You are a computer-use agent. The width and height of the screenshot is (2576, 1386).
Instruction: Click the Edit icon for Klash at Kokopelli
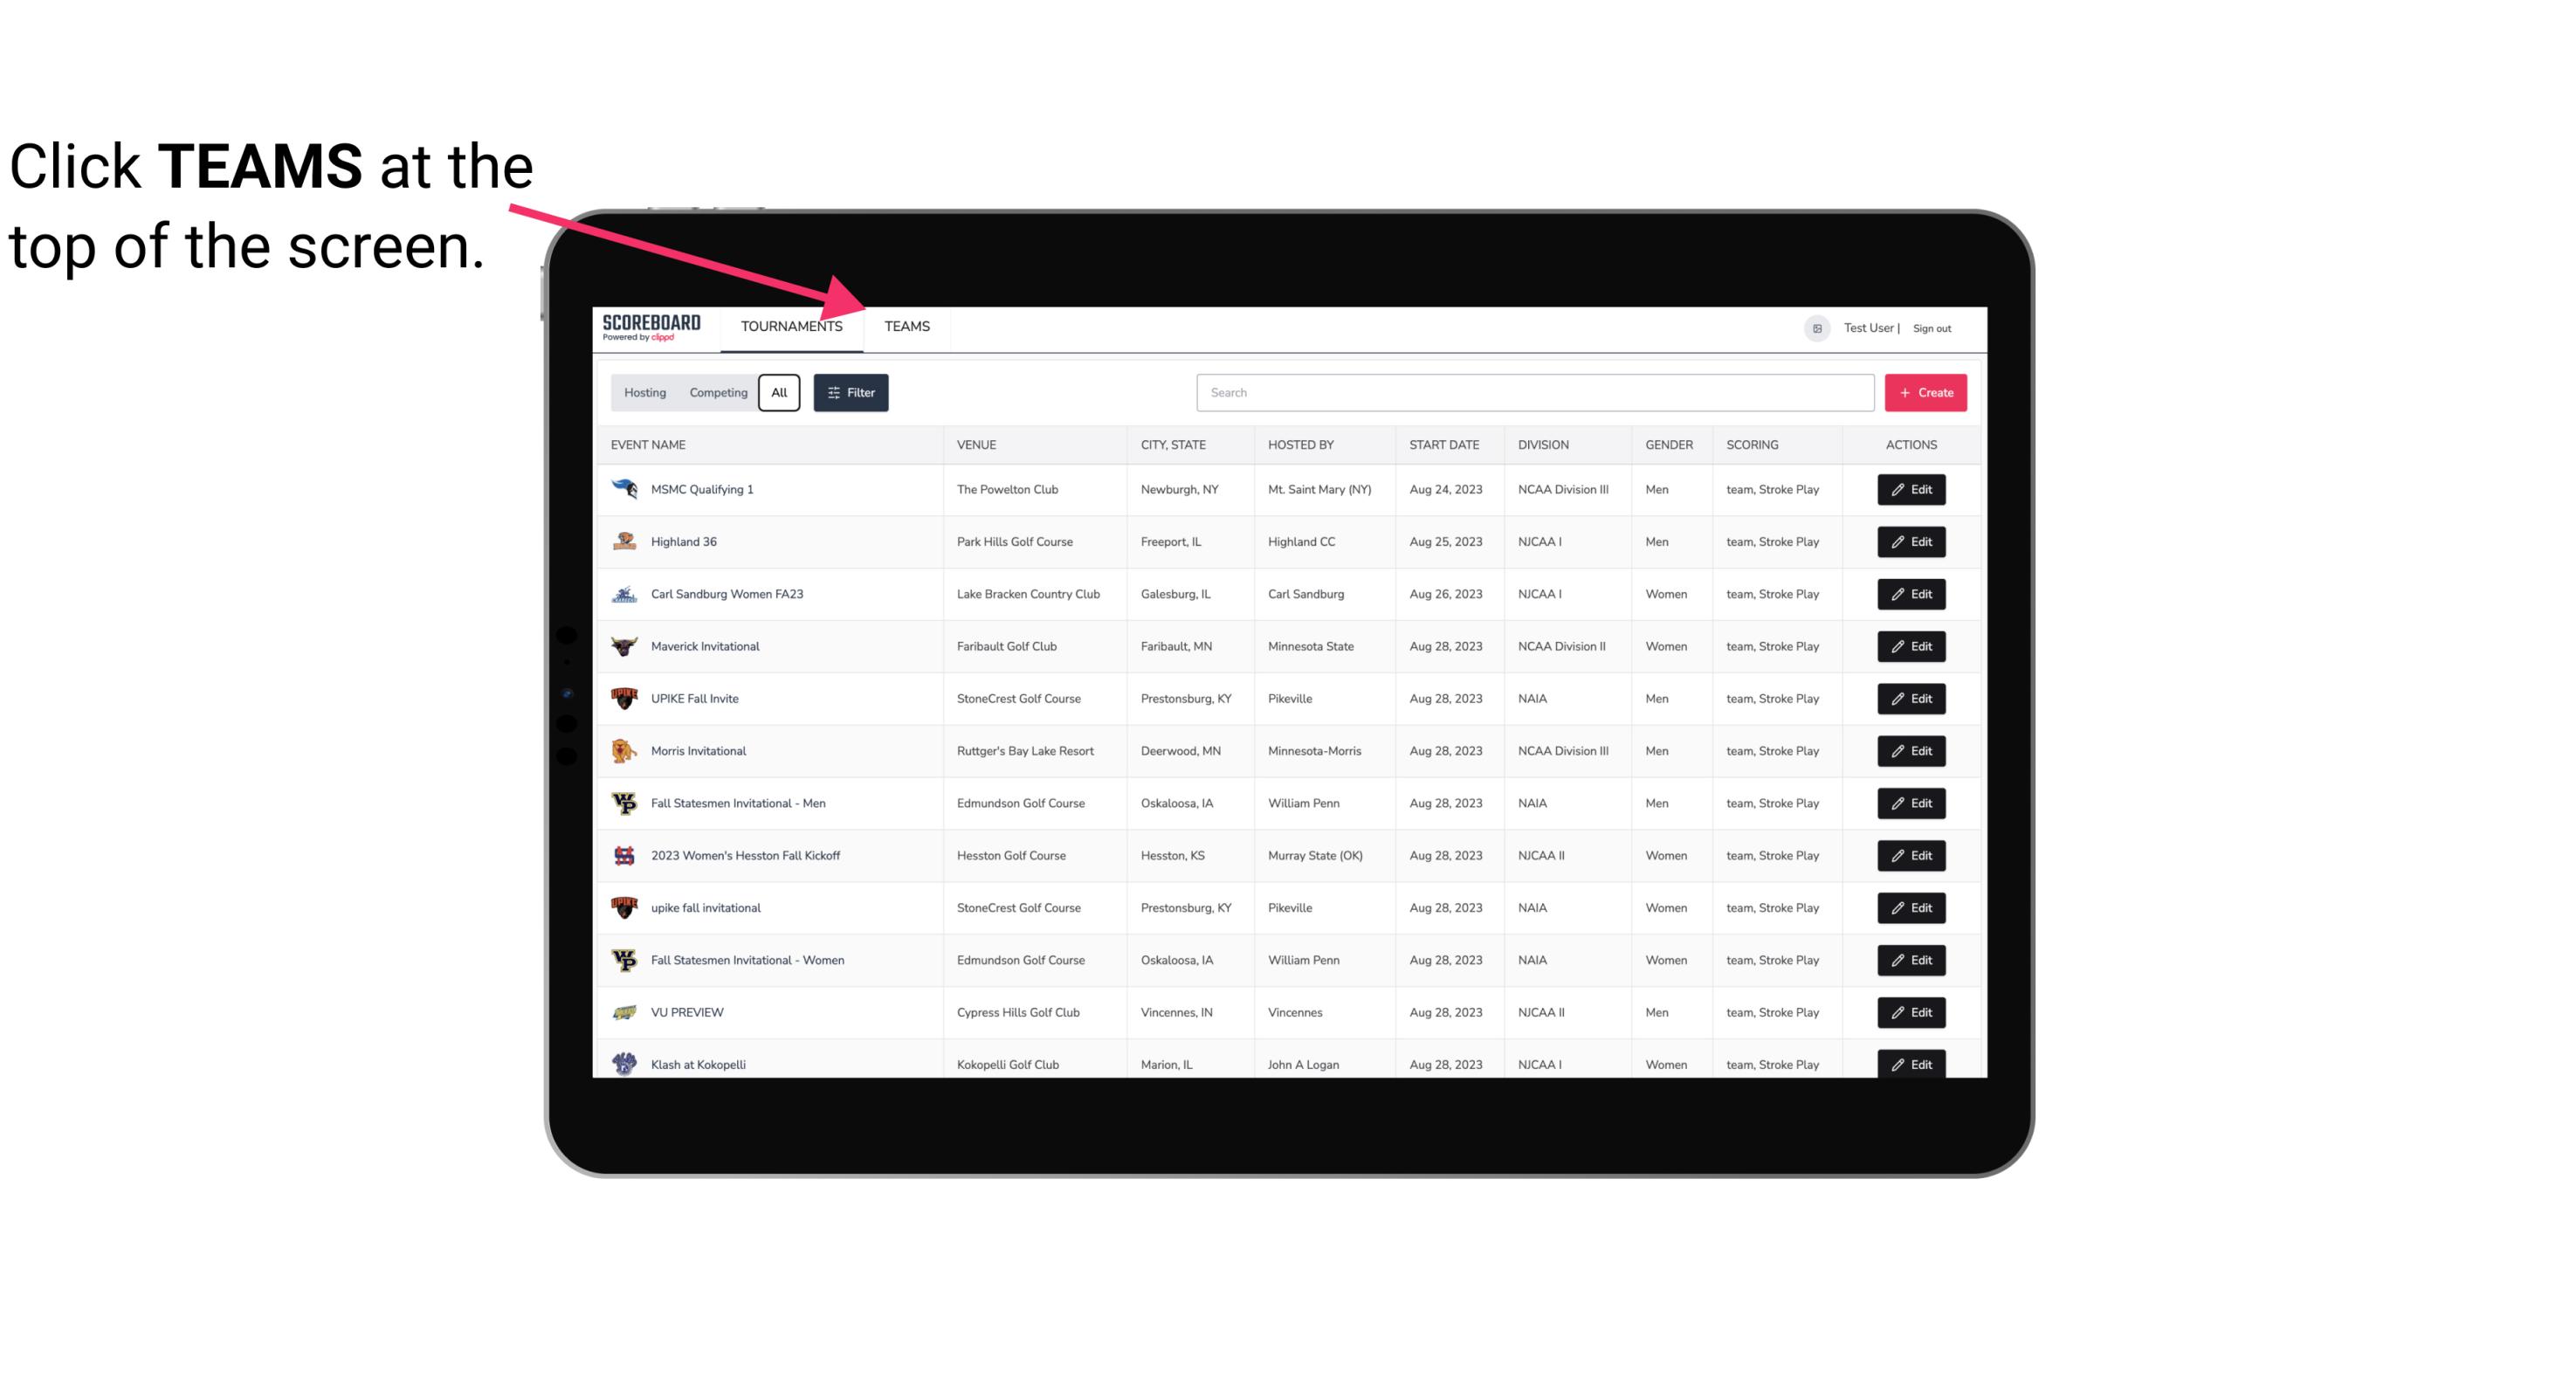coord(1912,1064)
